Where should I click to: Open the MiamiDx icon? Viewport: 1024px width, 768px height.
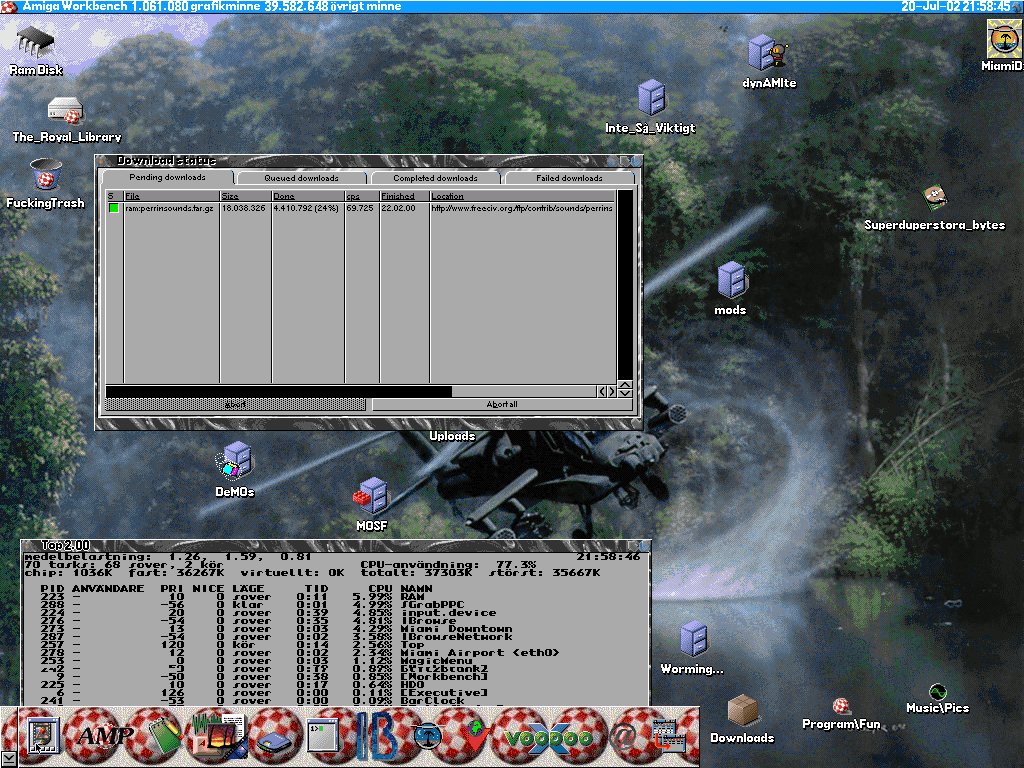1002,40
